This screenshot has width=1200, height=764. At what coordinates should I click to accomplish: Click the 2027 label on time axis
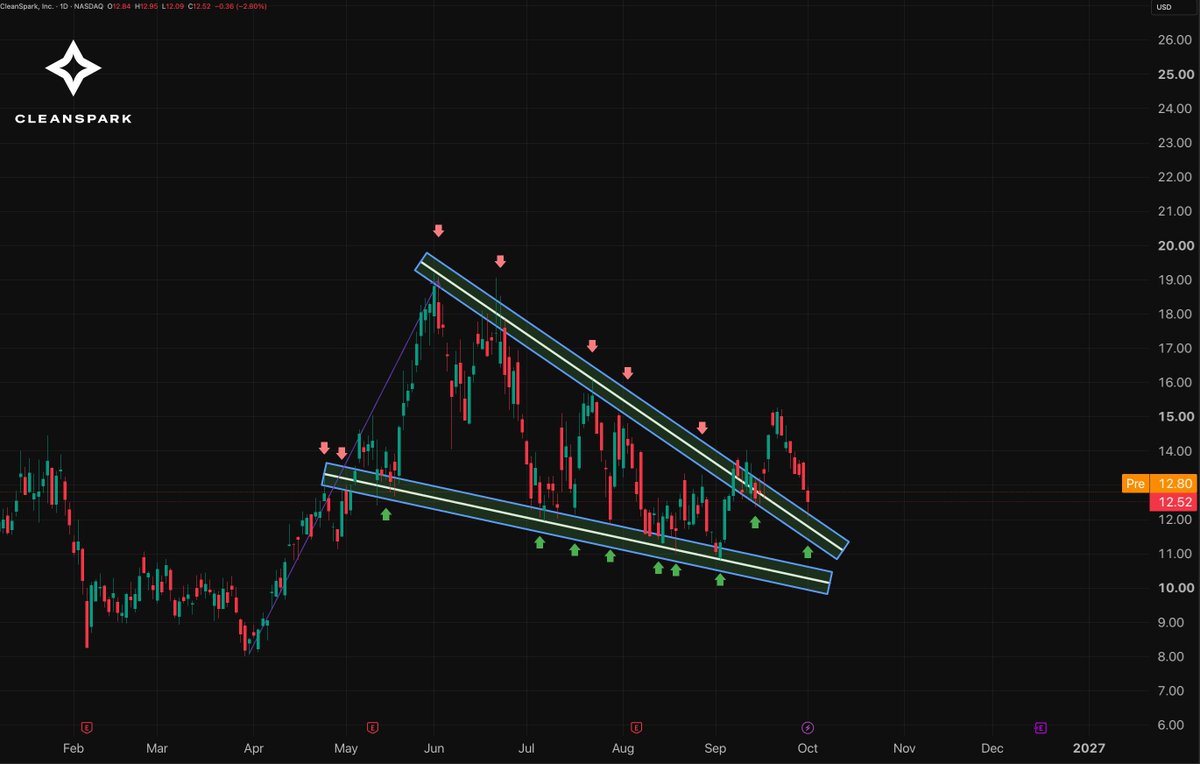[1088, 748]
